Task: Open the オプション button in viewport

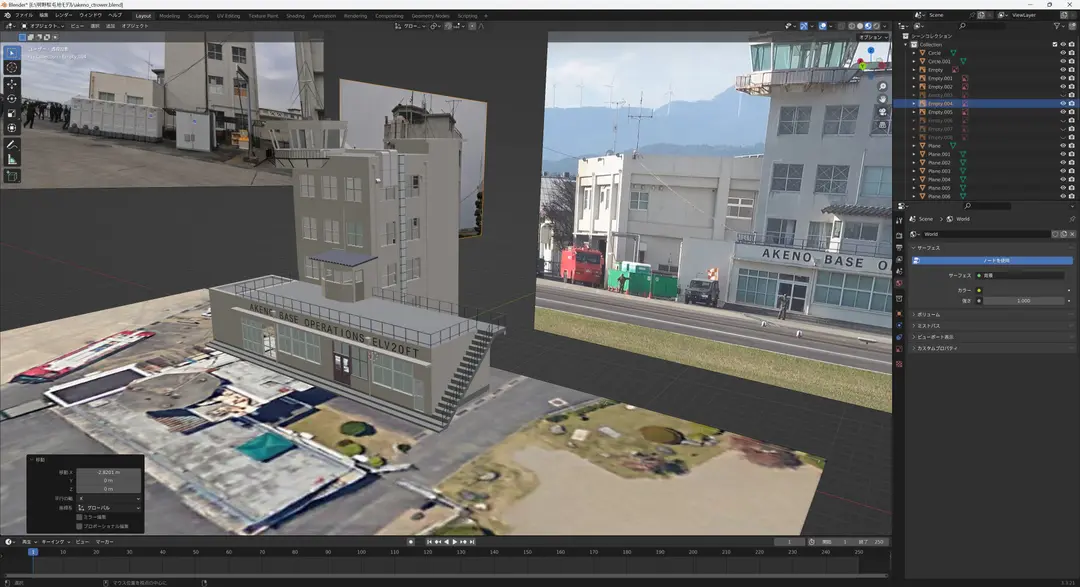Action: (873, 37)
